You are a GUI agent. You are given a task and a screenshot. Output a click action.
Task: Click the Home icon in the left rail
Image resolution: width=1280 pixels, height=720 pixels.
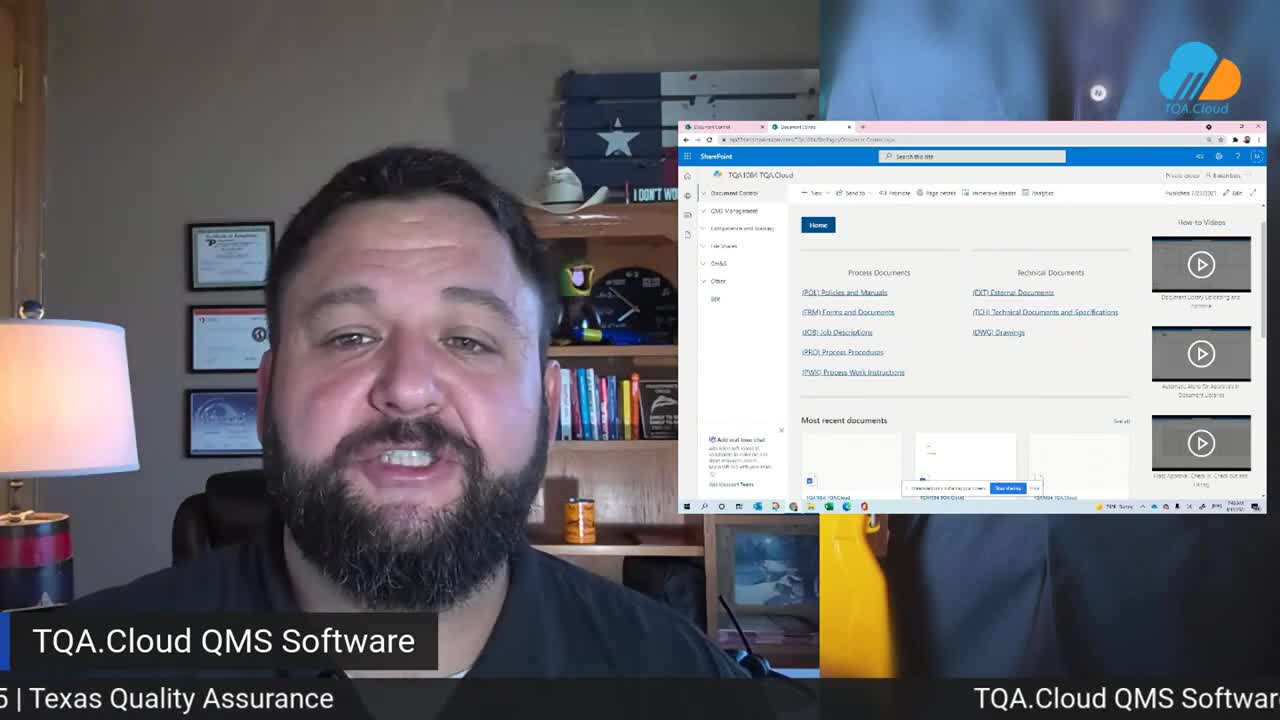click(687, 176)
